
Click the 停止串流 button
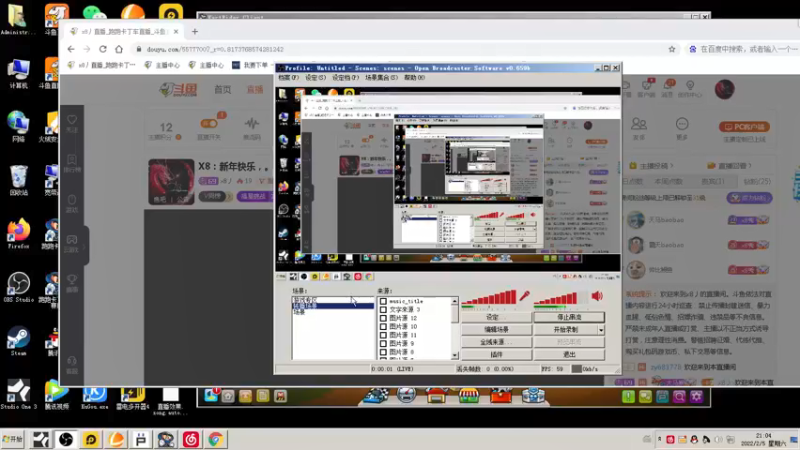pyautogui.click(x=569, y=317)
